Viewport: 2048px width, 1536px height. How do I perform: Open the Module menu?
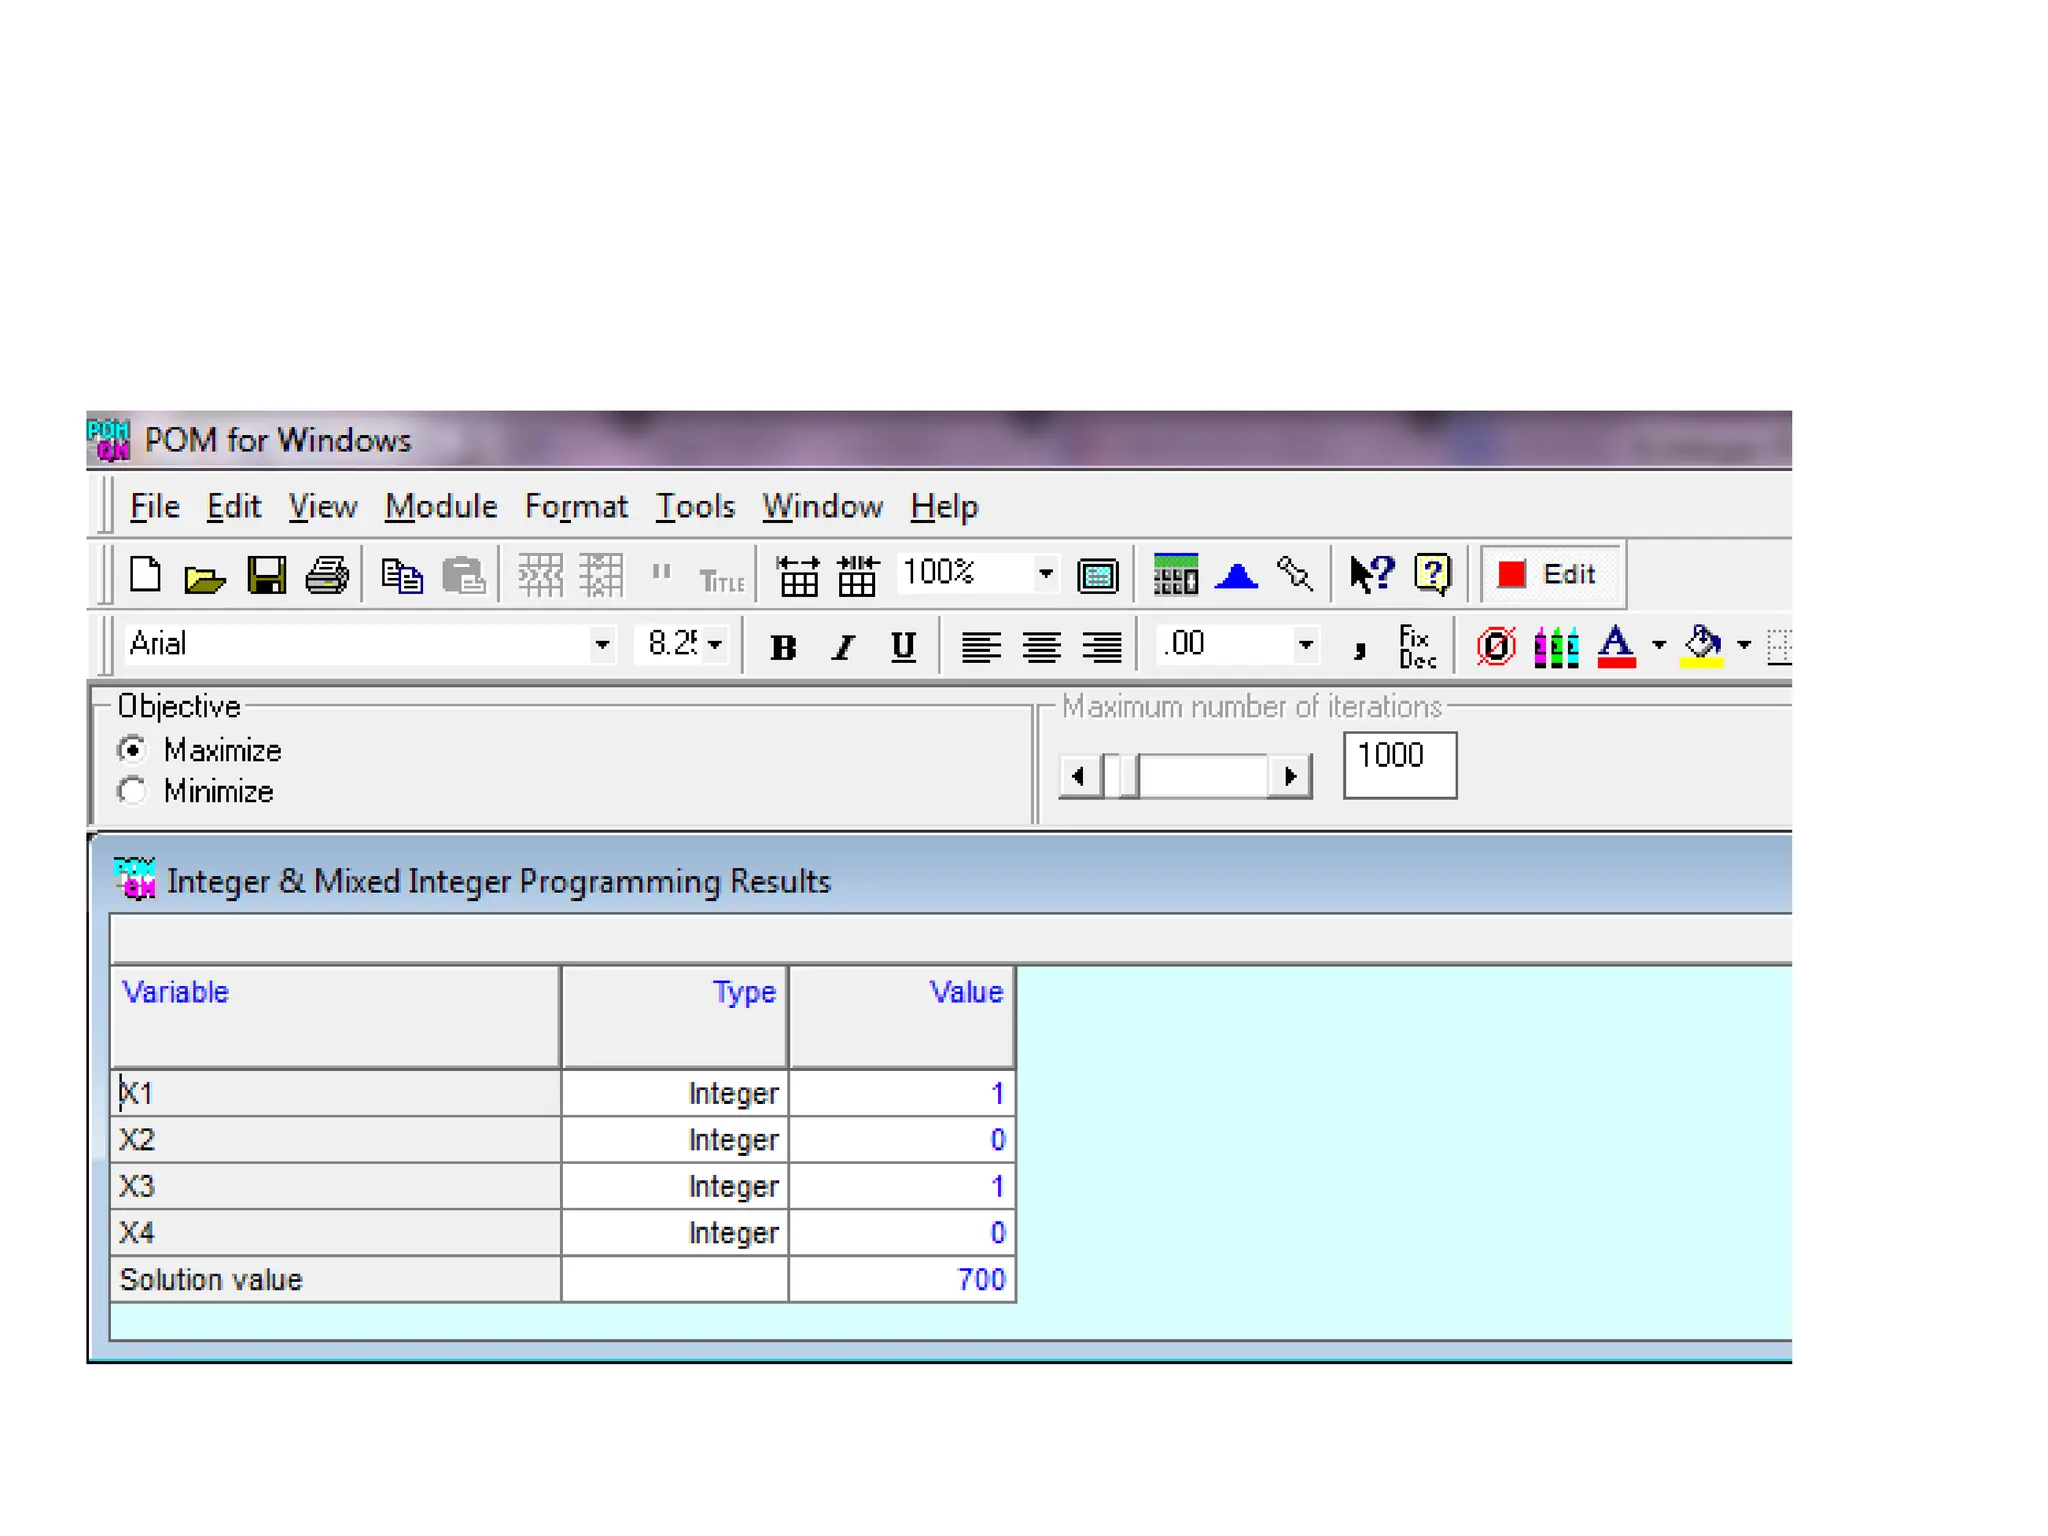pyautogui.click(x=441, y=506)
